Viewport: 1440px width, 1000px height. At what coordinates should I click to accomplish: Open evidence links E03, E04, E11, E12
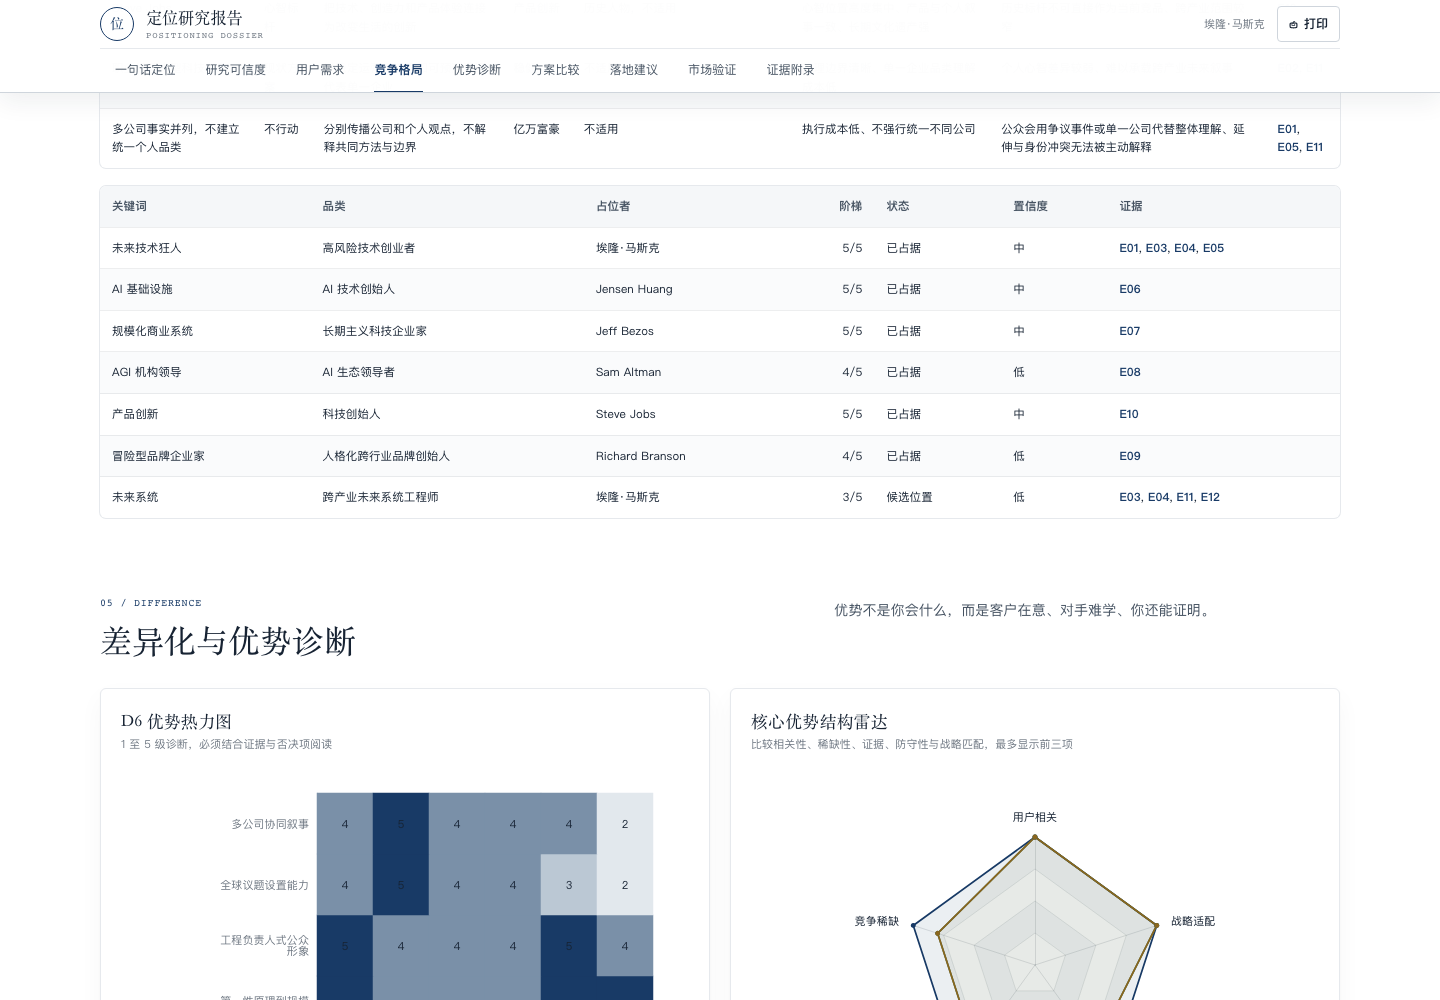coord(1170,497)
